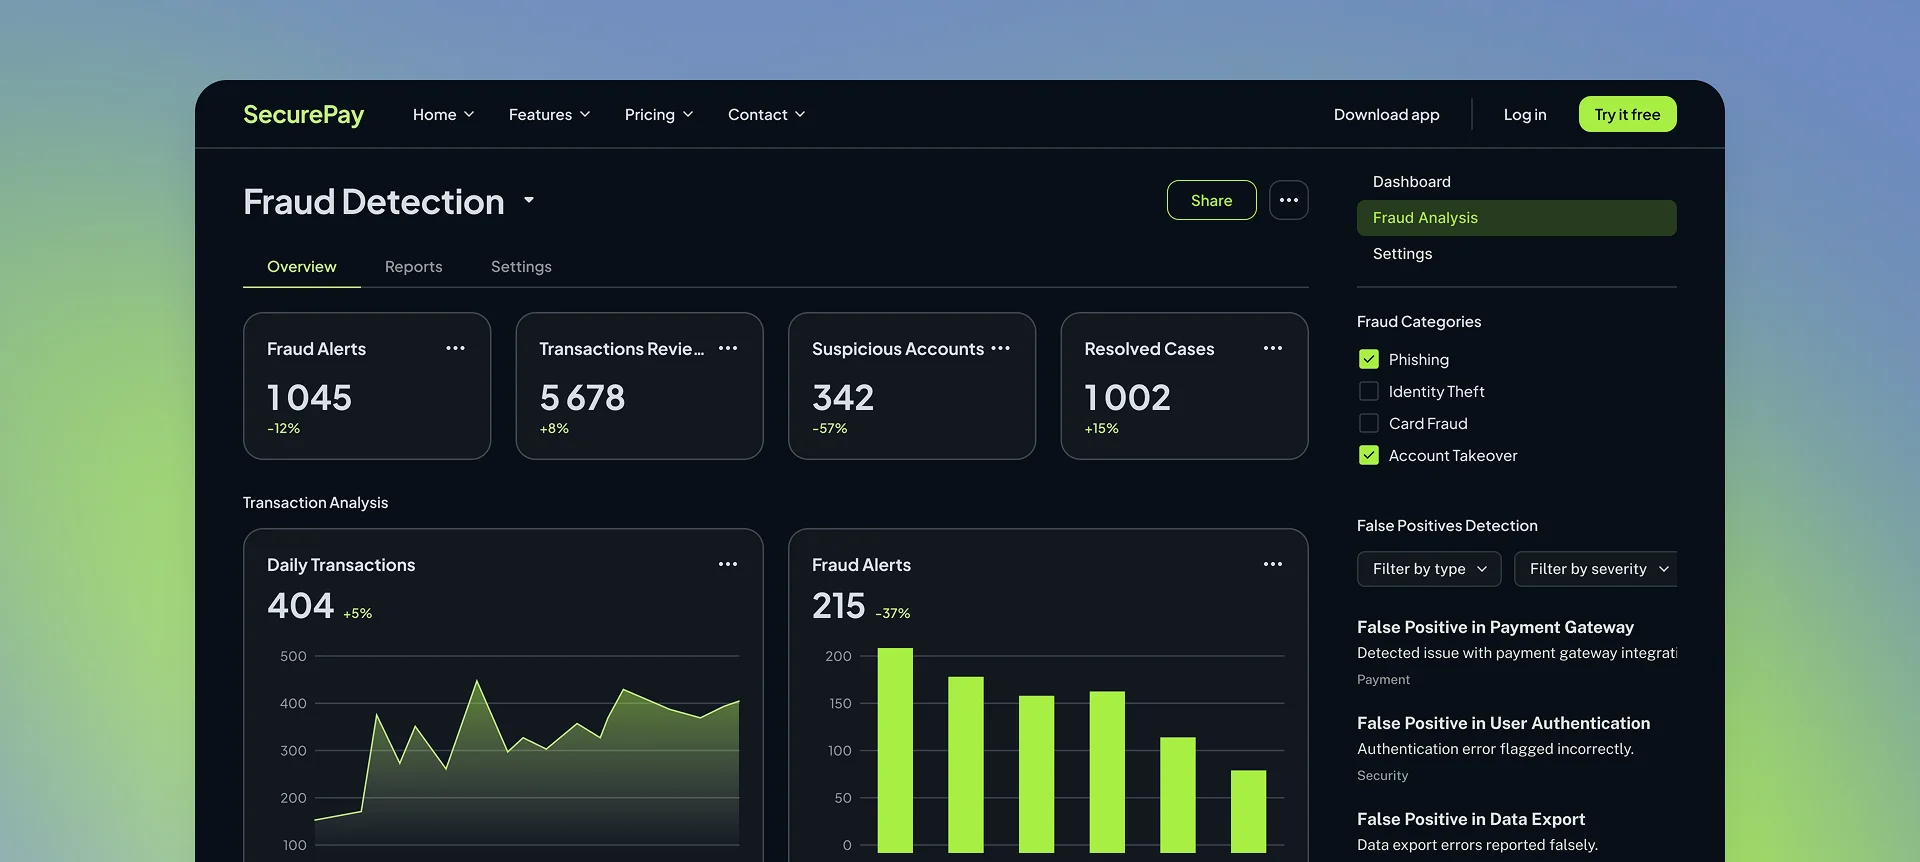Open the Daily Transactions chart options menu

pos(728,564)
